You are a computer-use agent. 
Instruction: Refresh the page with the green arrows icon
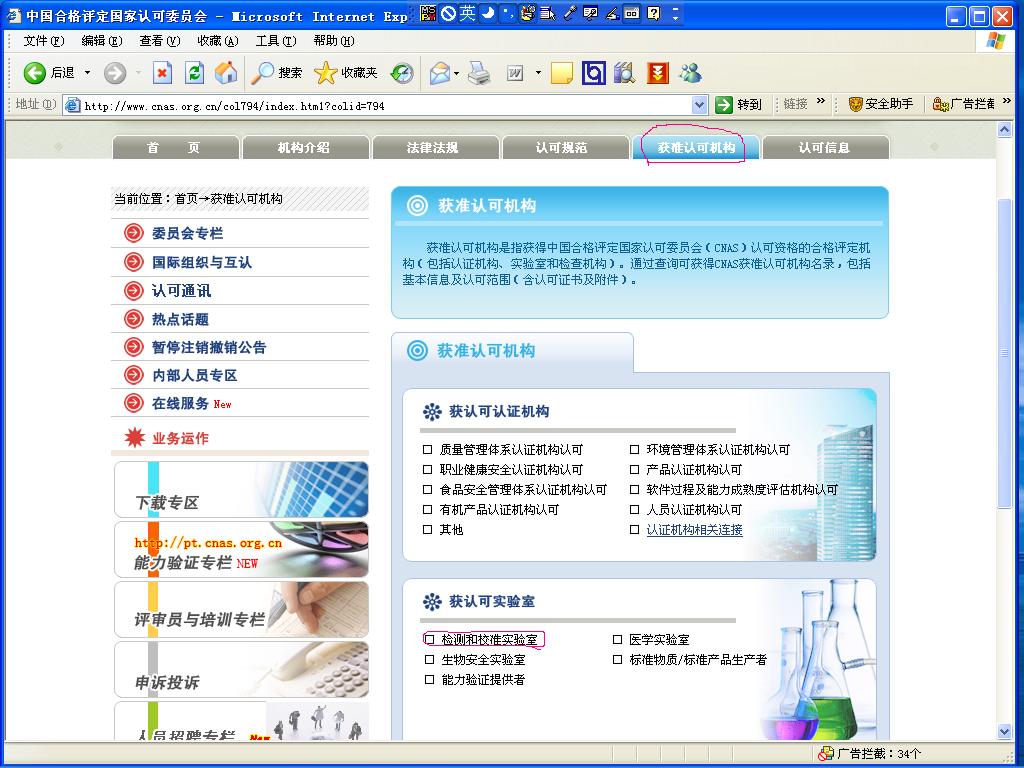click(194, 72)
